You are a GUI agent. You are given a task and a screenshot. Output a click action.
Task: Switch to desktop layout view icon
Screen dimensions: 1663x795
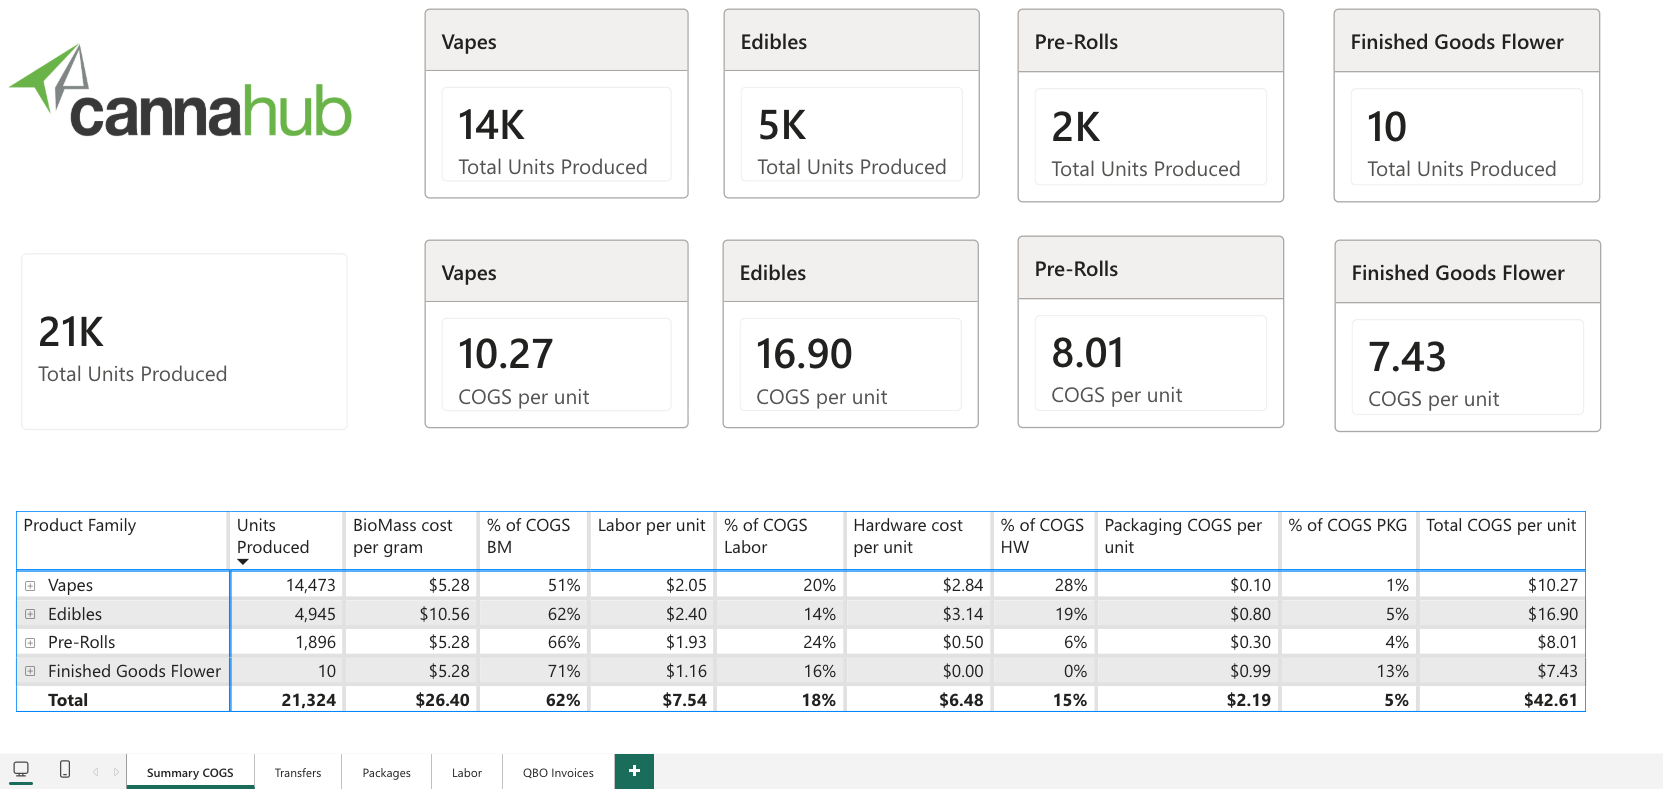click(21, 770)
